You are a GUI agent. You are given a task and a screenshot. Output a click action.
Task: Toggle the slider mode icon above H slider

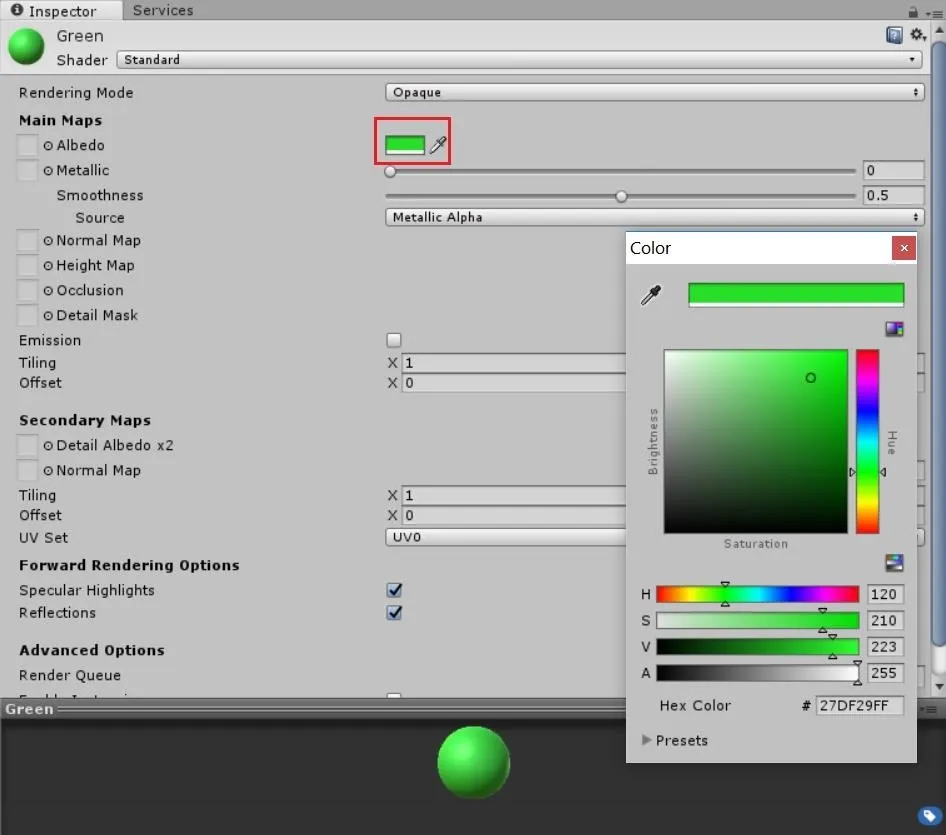coord(894,562)
